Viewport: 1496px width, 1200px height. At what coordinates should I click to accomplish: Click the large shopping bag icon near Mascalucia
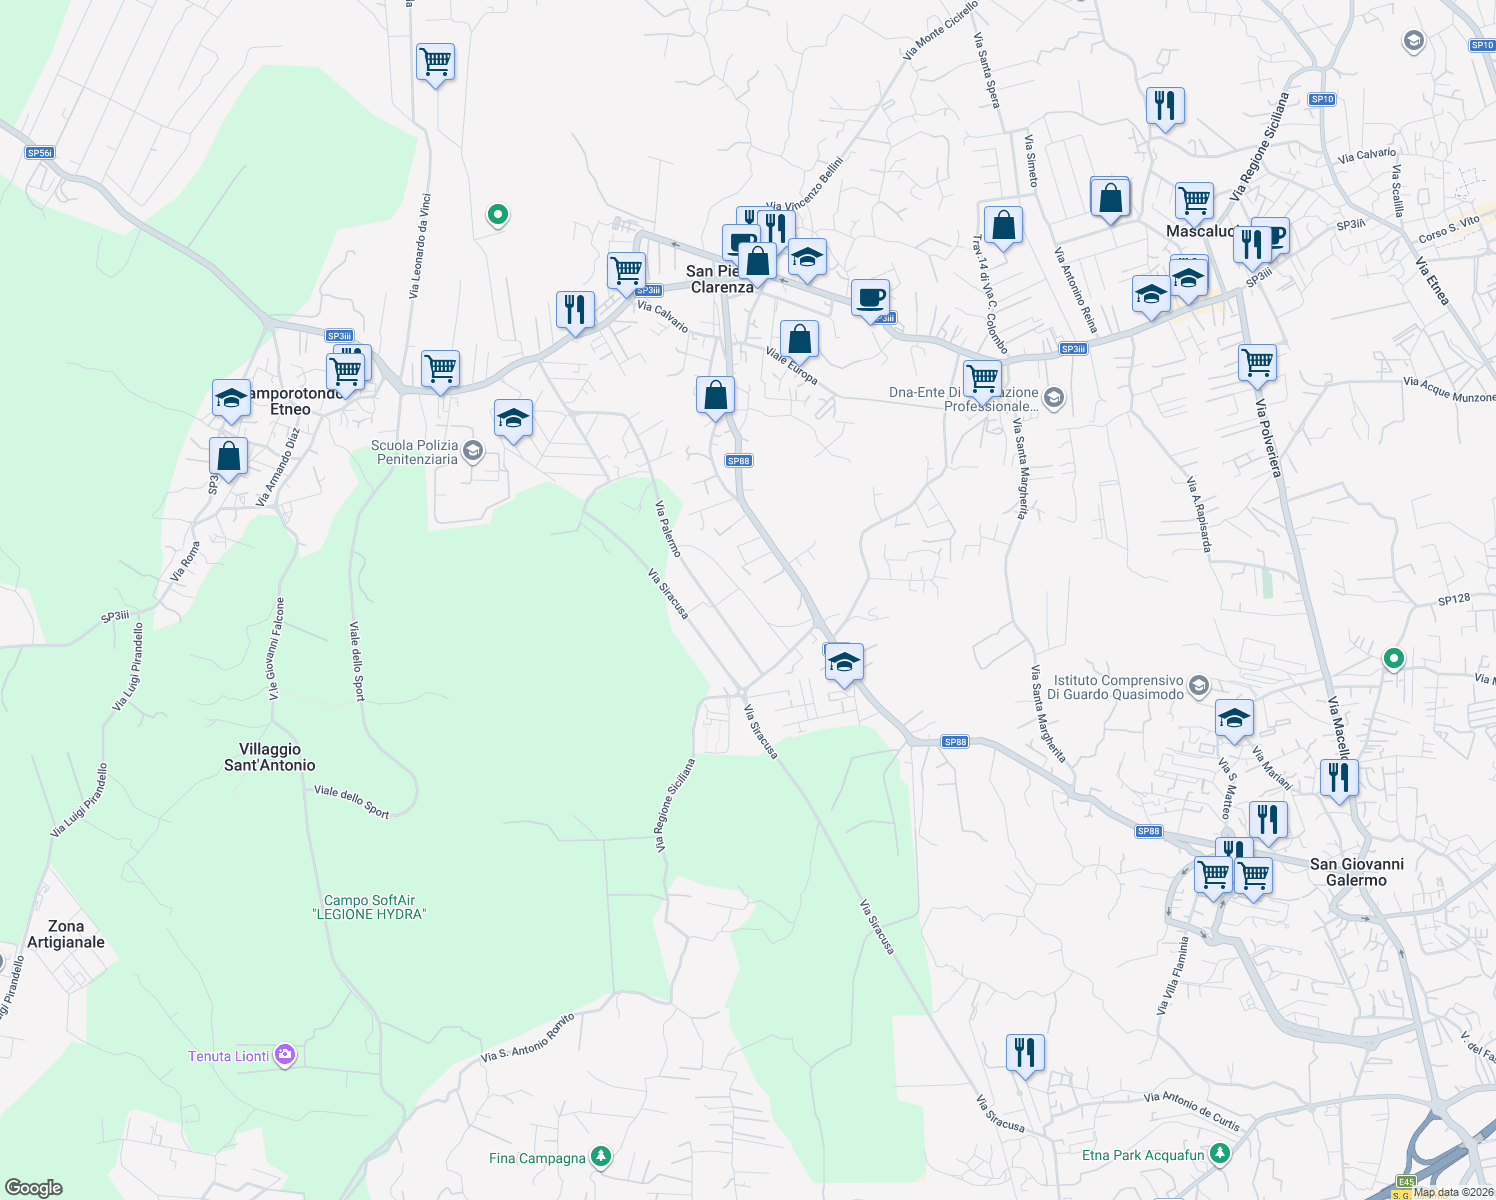pyautogui.click(x=1108, y=198)
